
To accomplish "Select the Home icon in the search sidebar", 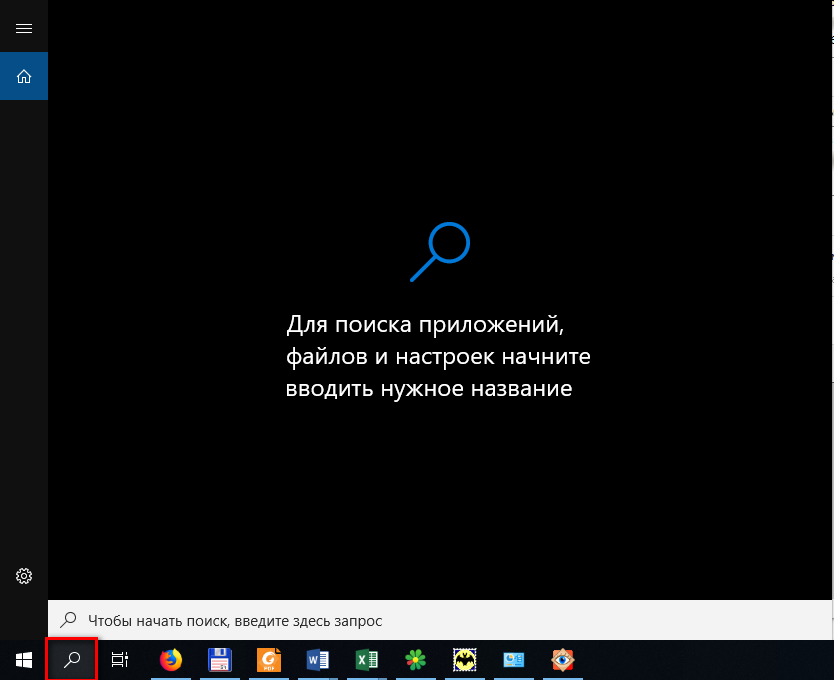I will (x=24, y=76).
